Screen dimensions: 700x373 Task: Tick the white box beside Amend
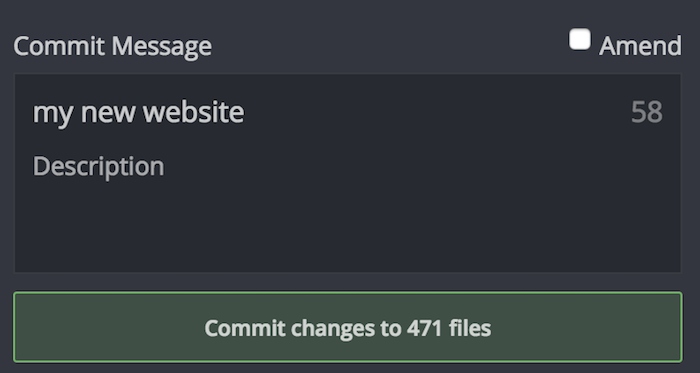click(x=579, y=40)
